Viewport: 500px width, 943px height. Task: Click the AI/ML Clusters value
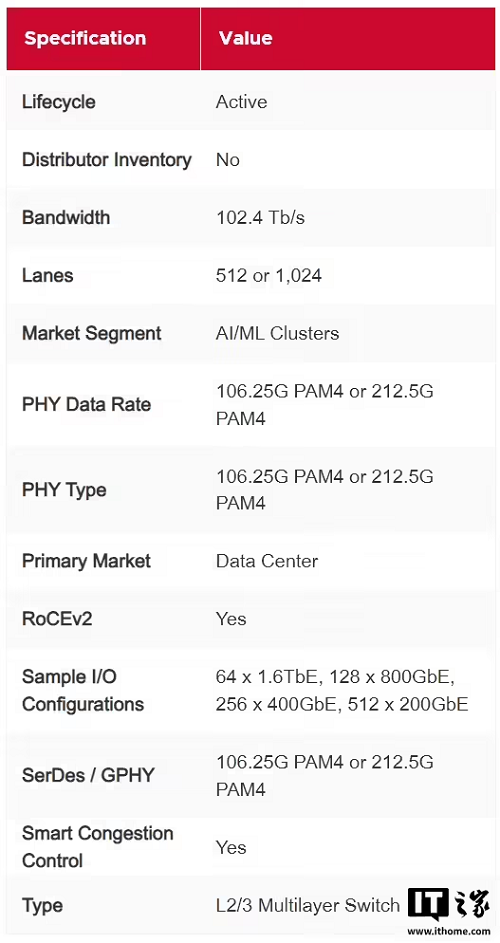[277, 333]
